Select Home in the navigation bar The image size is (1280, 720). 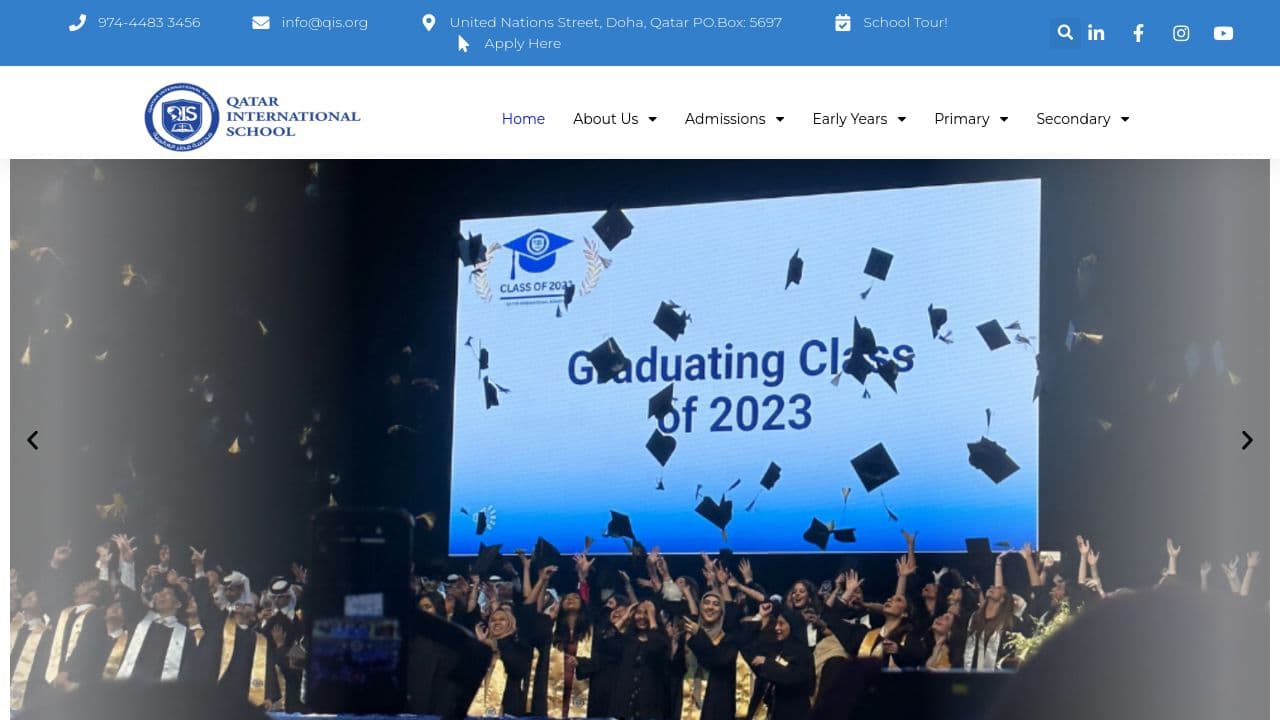[x=523, y=118]
